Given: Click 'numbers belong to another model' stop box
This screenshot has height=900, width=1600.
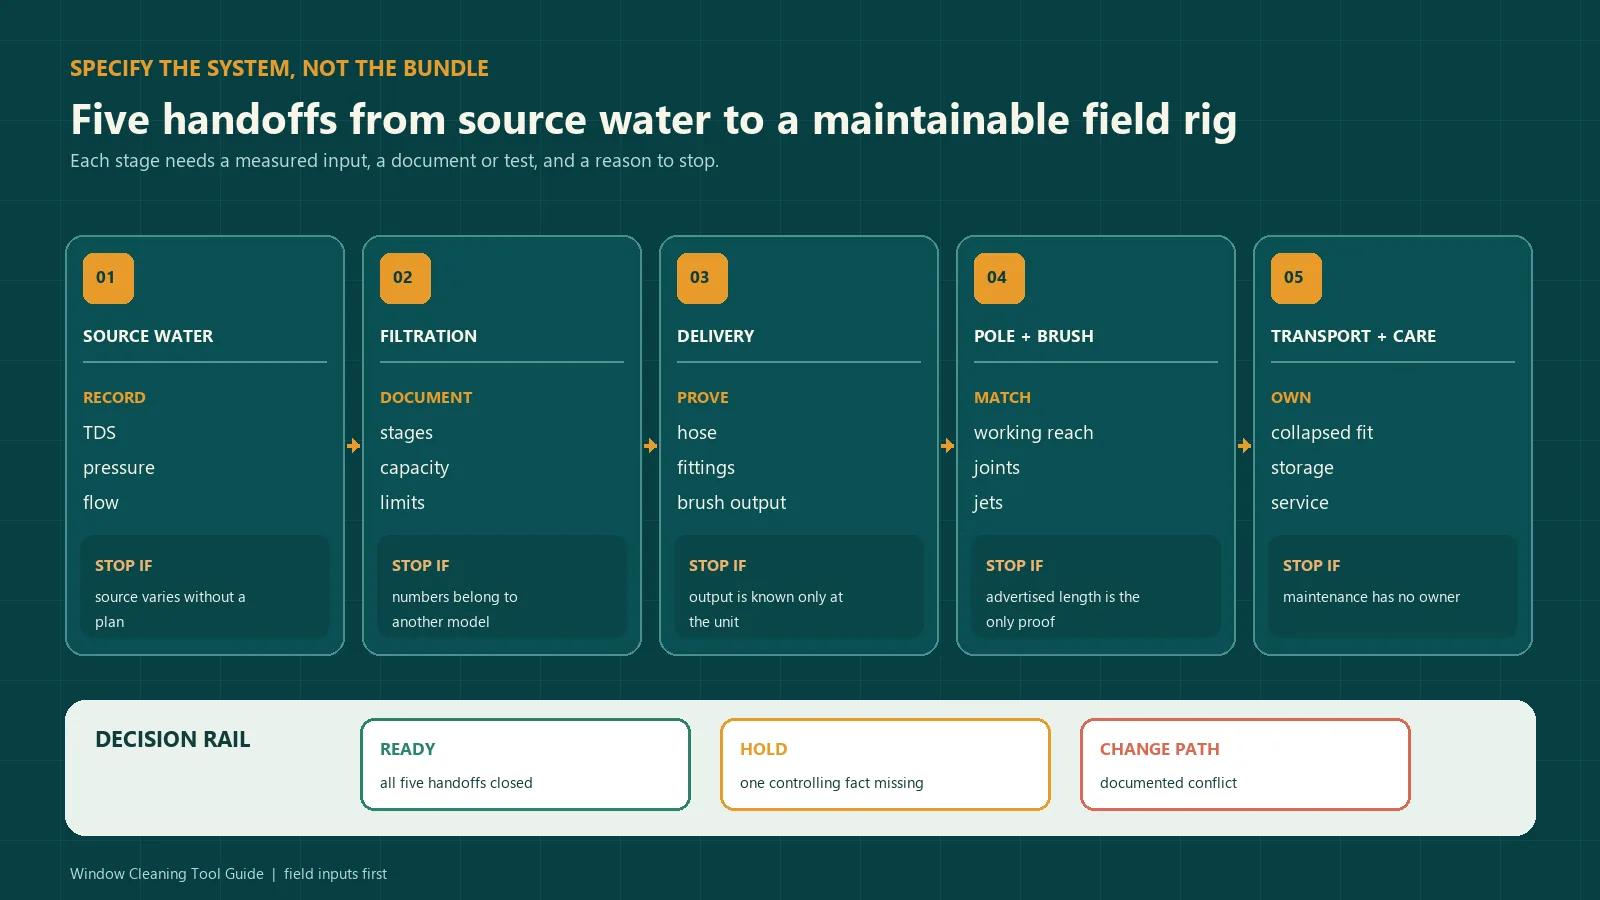Looking at the screenshot, I should coord(502,586).
